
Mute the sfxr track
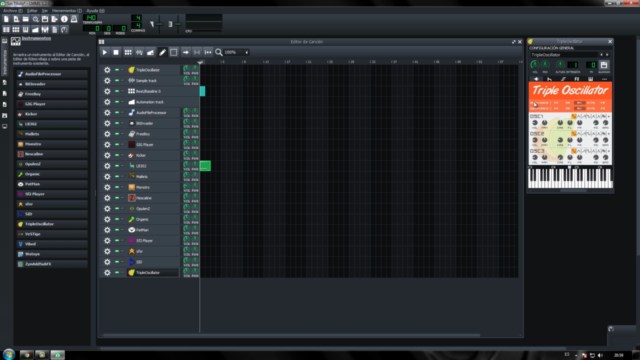coord(117,251)
